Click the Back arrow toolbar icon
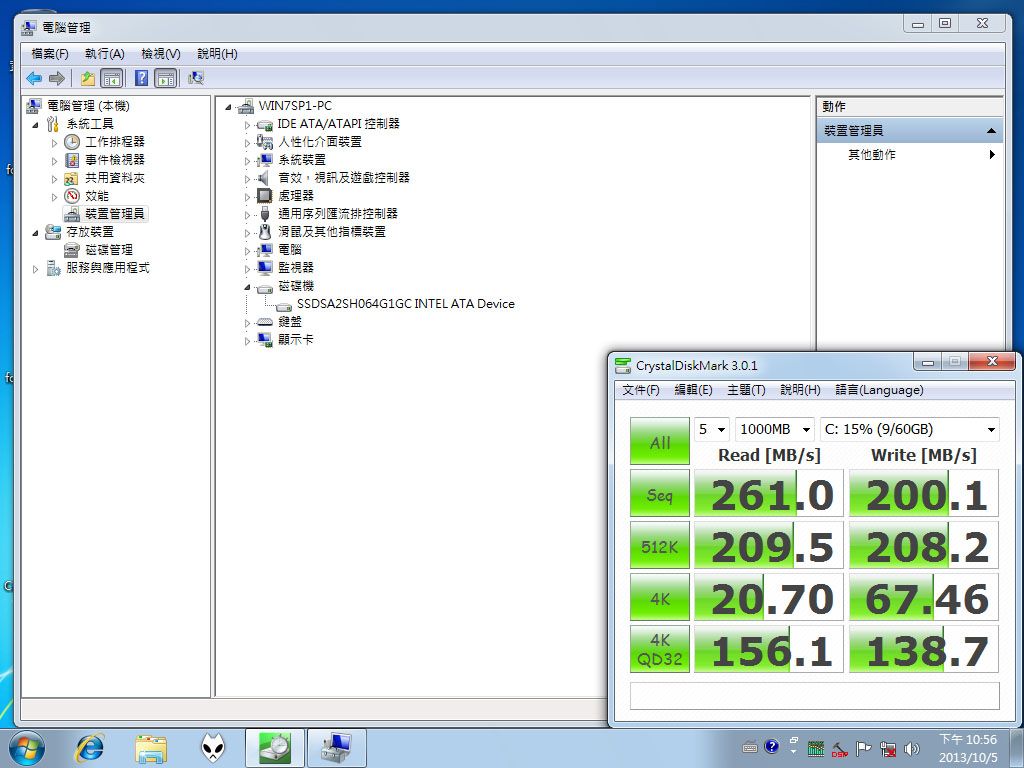This screenshot has height=768, width=1024. 34,79
